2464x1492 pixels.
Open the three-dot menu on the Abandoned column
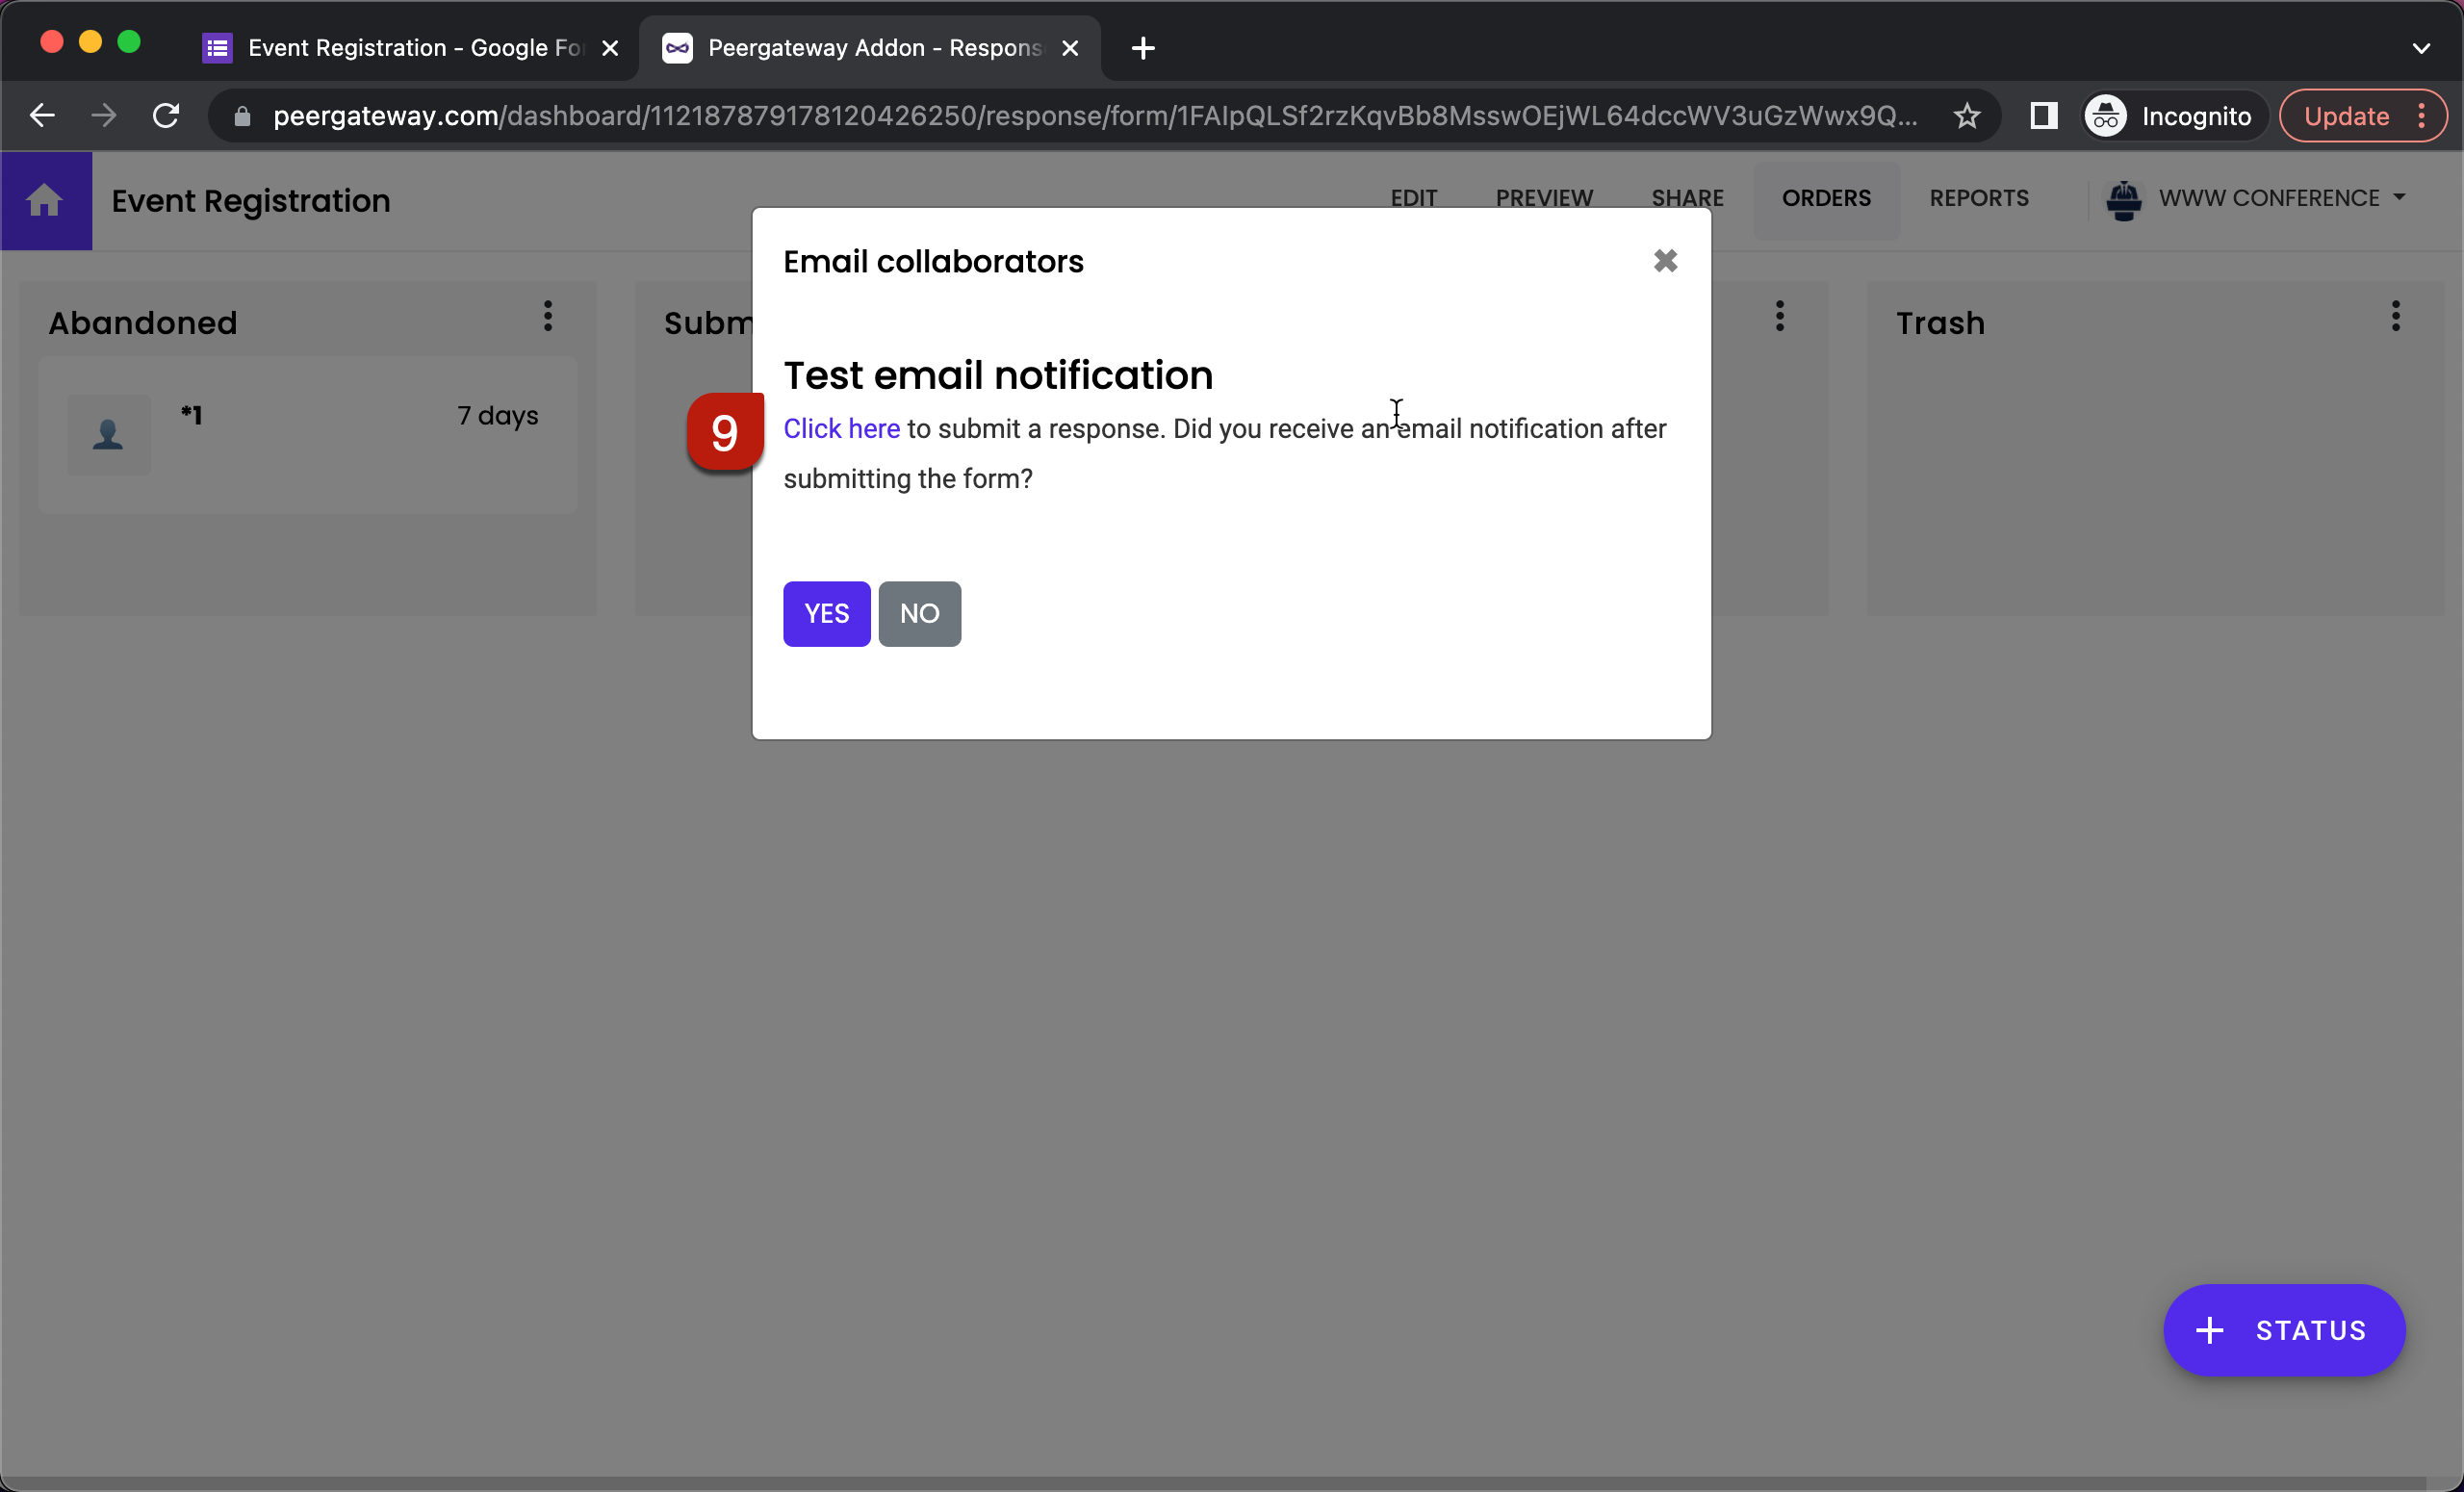[548, 318]
